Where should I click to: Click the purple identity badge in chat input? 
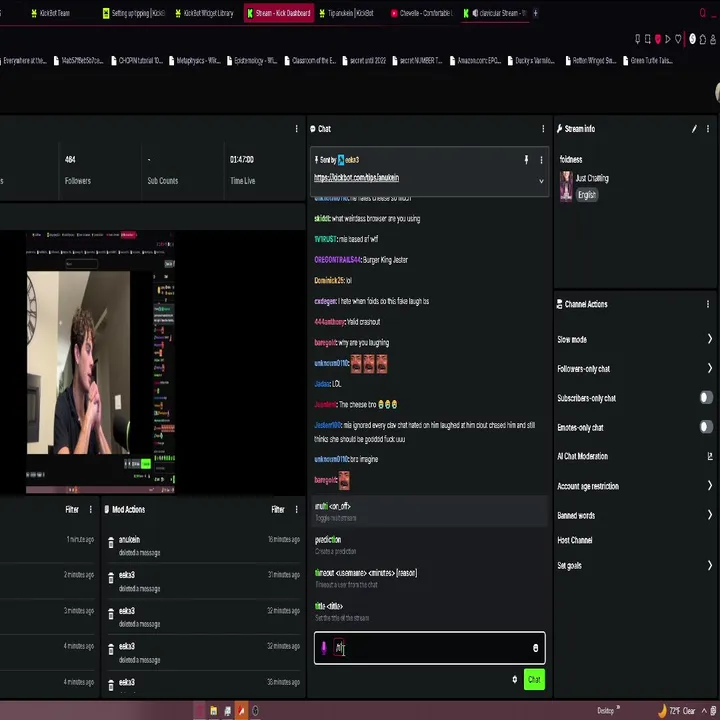pos(324,648)
